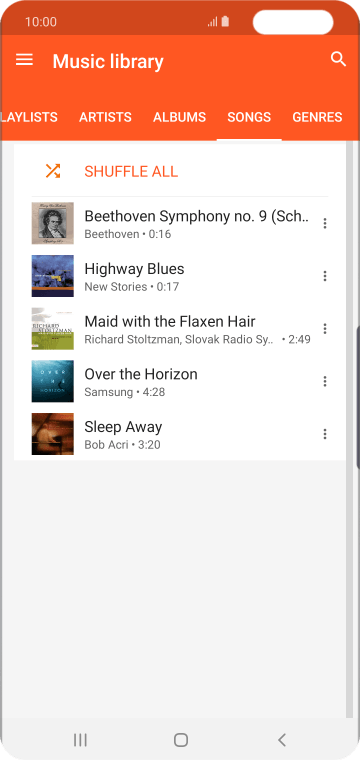The width and height of the screenshot is (360, 760).
Task: Tap the Android back arrow
Action: click(282, 740)
